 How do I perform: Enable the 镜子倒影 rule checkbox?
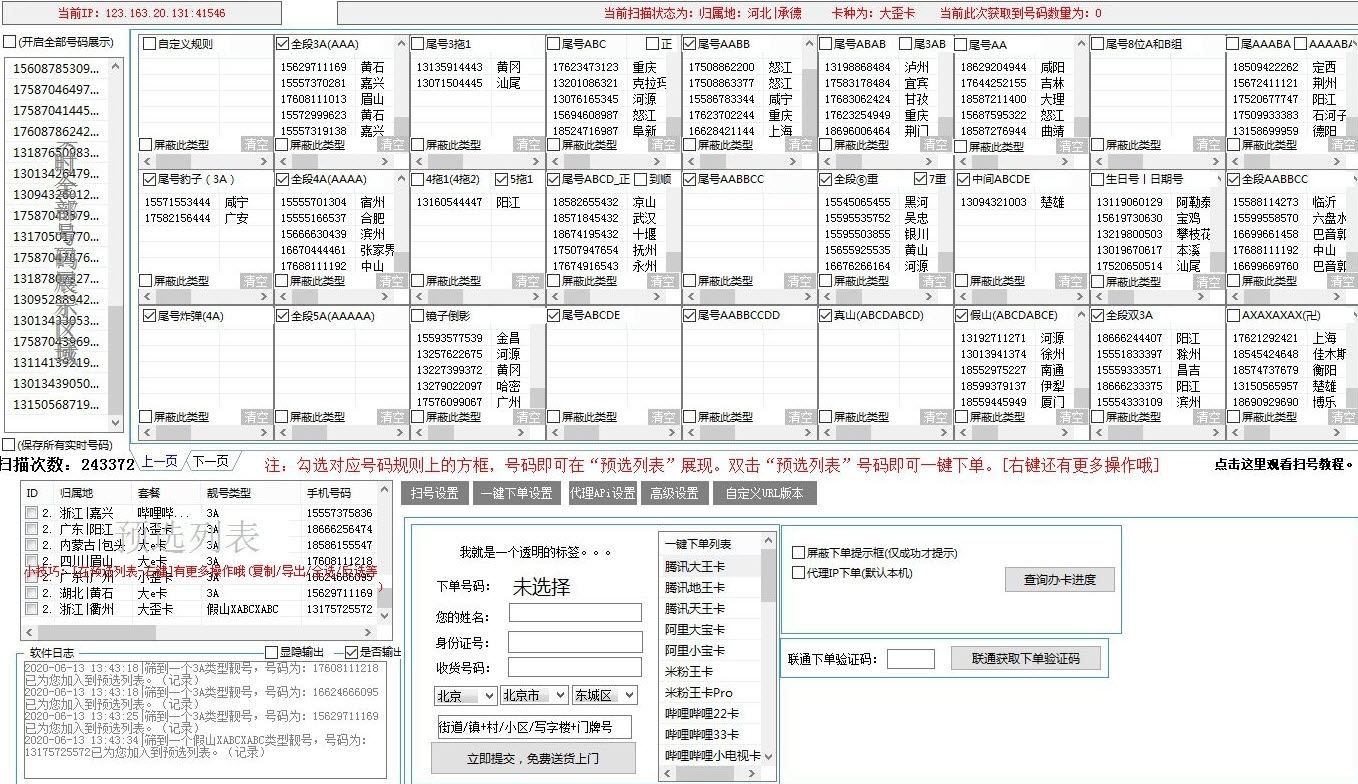[418, 315]
